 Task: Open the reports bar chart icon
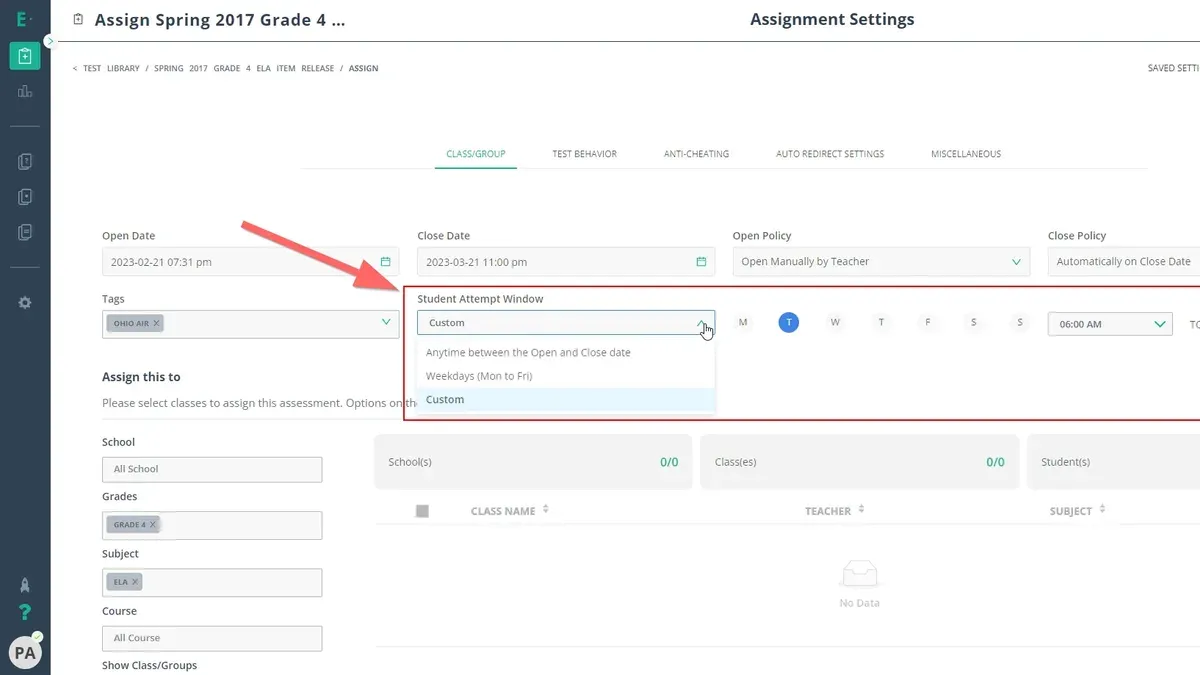pos(25,91)
